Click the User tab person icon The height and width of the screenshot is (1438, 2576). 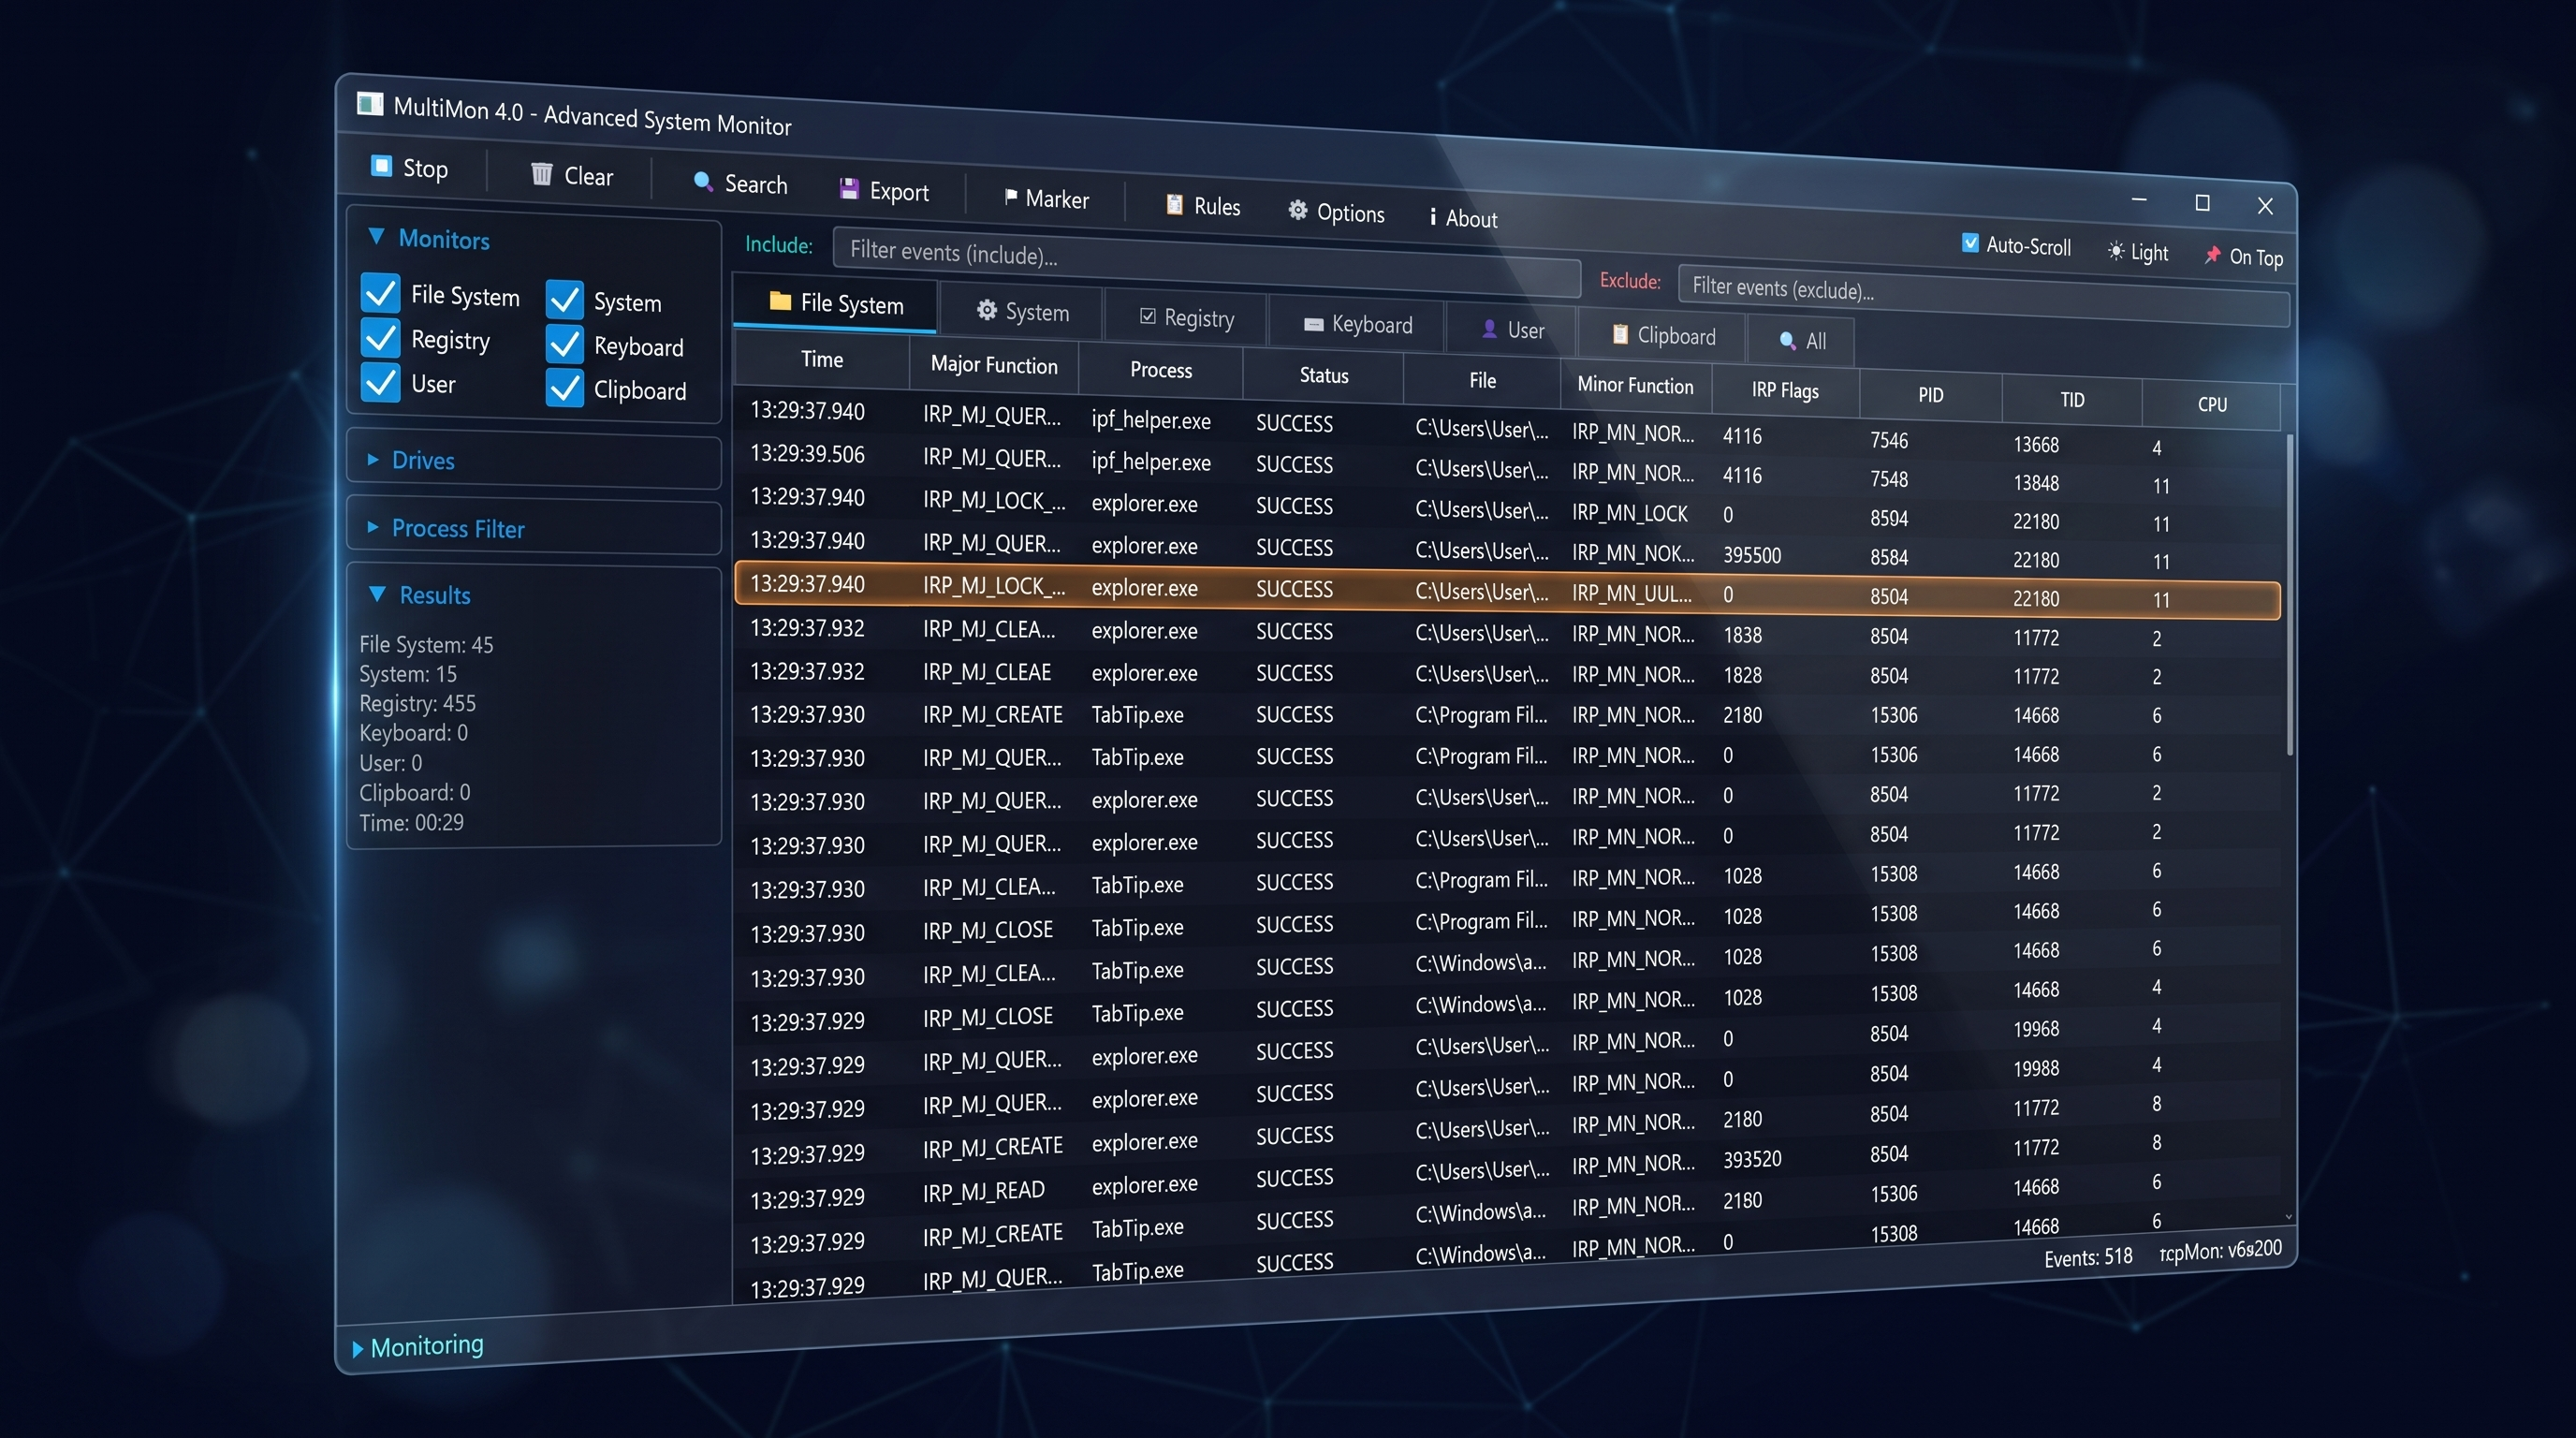(x=1489, y=328)
